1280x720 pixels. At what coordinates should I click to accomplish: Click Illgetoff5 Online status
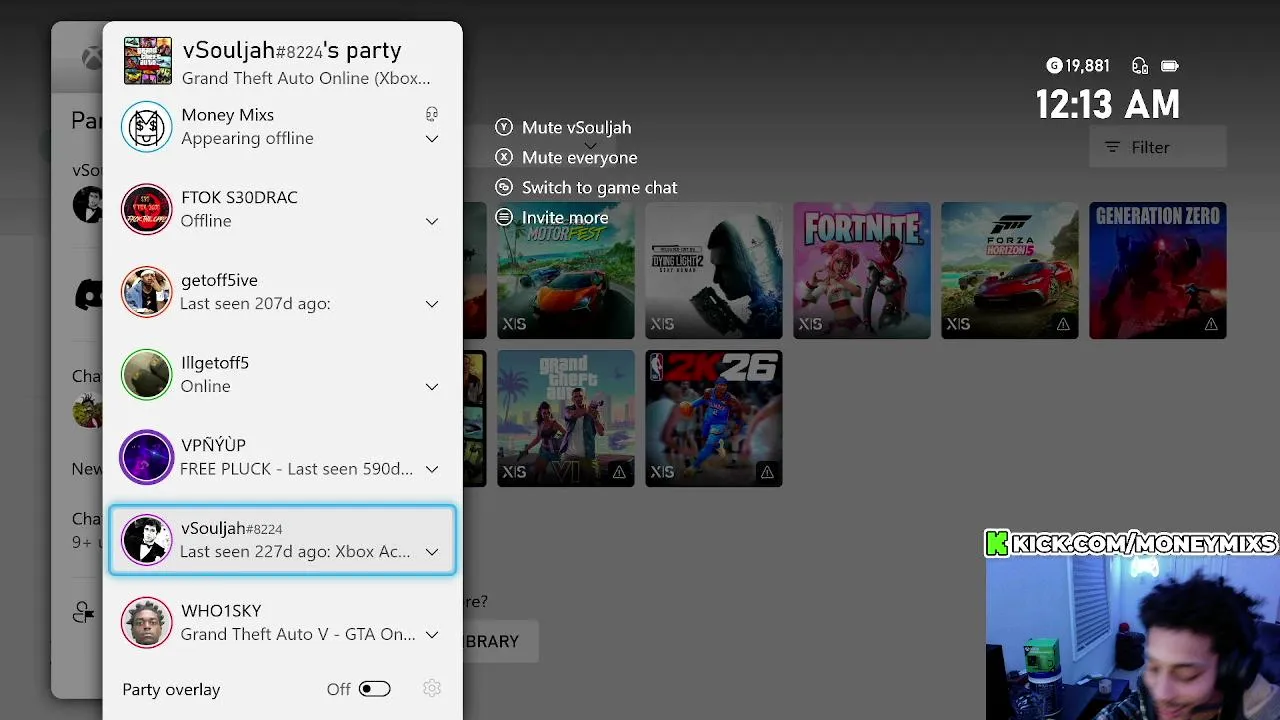pos(205,386)
